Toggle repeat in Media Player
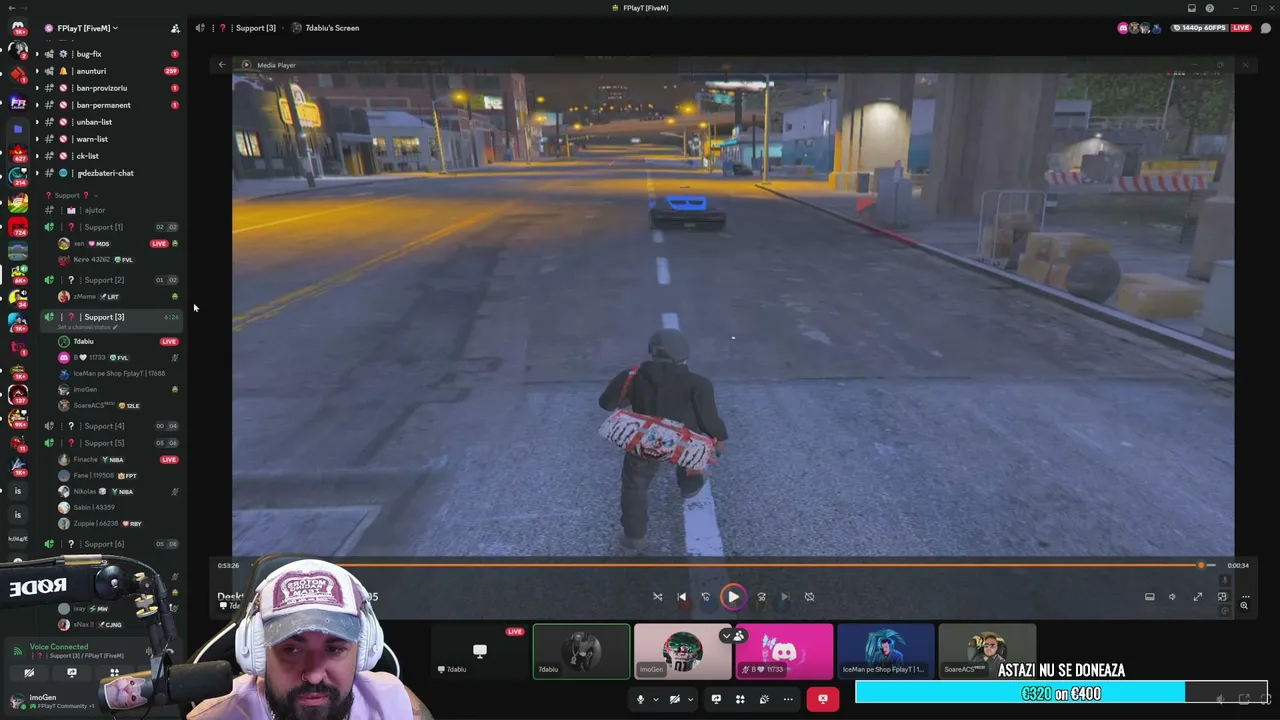This screenshot has height=720, width=1280. click(x=809, y=597)
